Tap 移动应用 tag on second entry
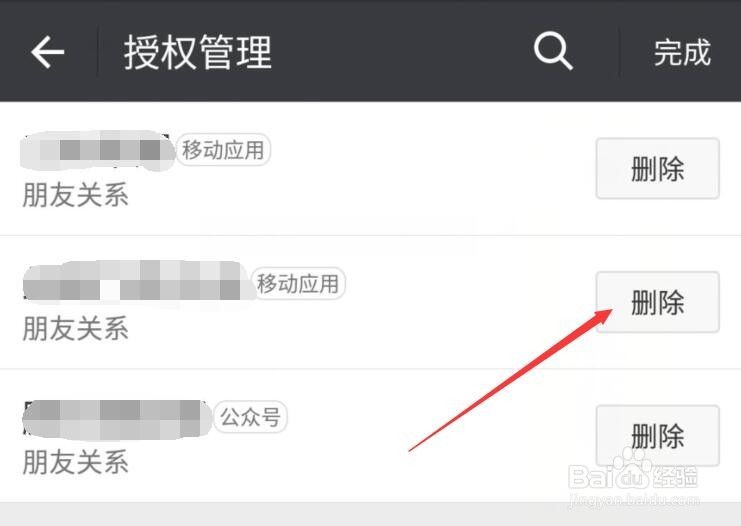741x526 pixels. click(298, 283)
